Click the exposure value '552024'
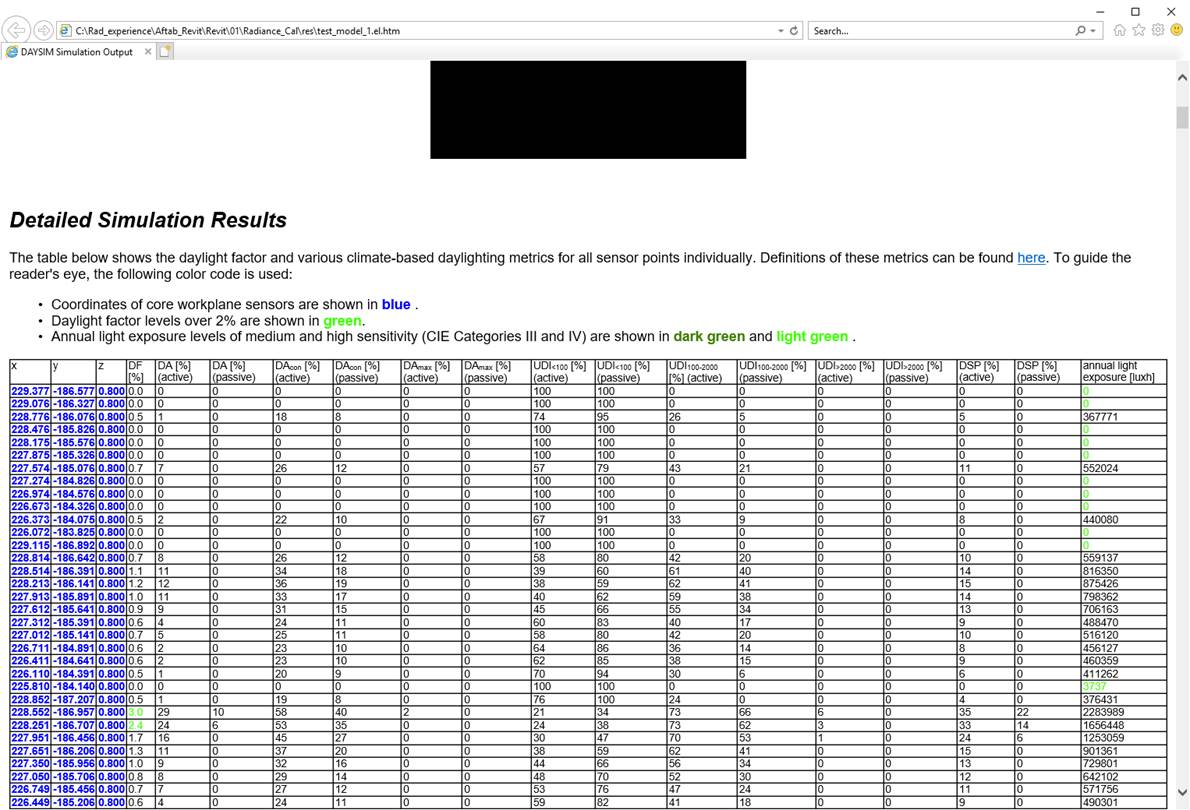 (1100, 468)
